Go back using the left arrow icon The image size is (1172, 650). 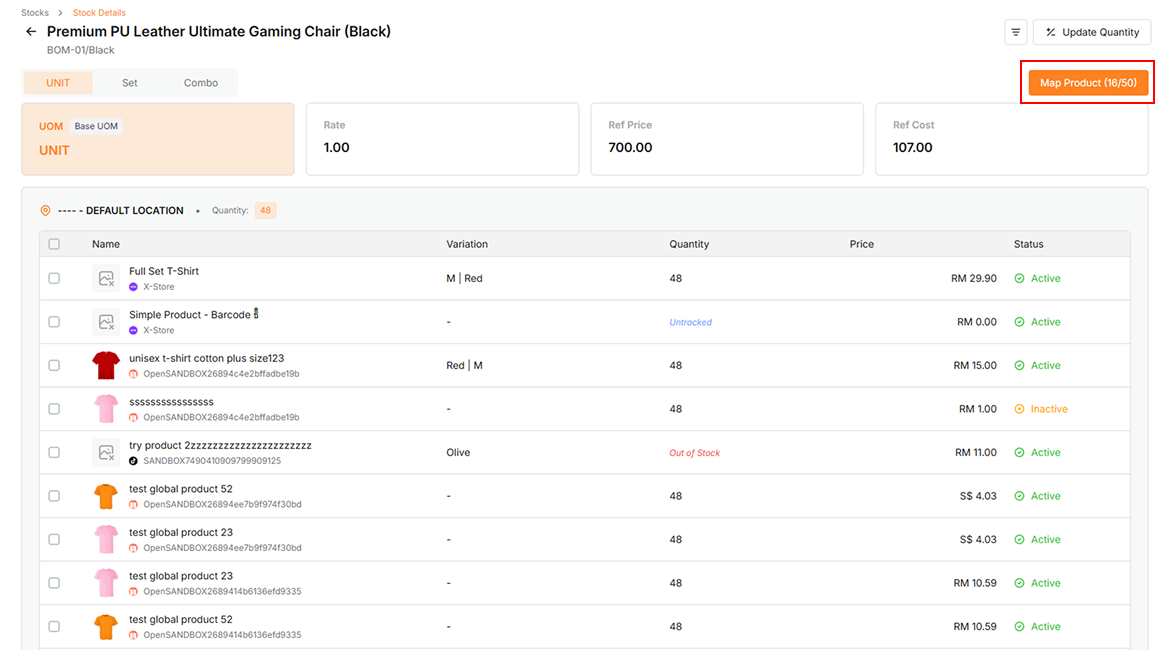click(x=31, y=31)
